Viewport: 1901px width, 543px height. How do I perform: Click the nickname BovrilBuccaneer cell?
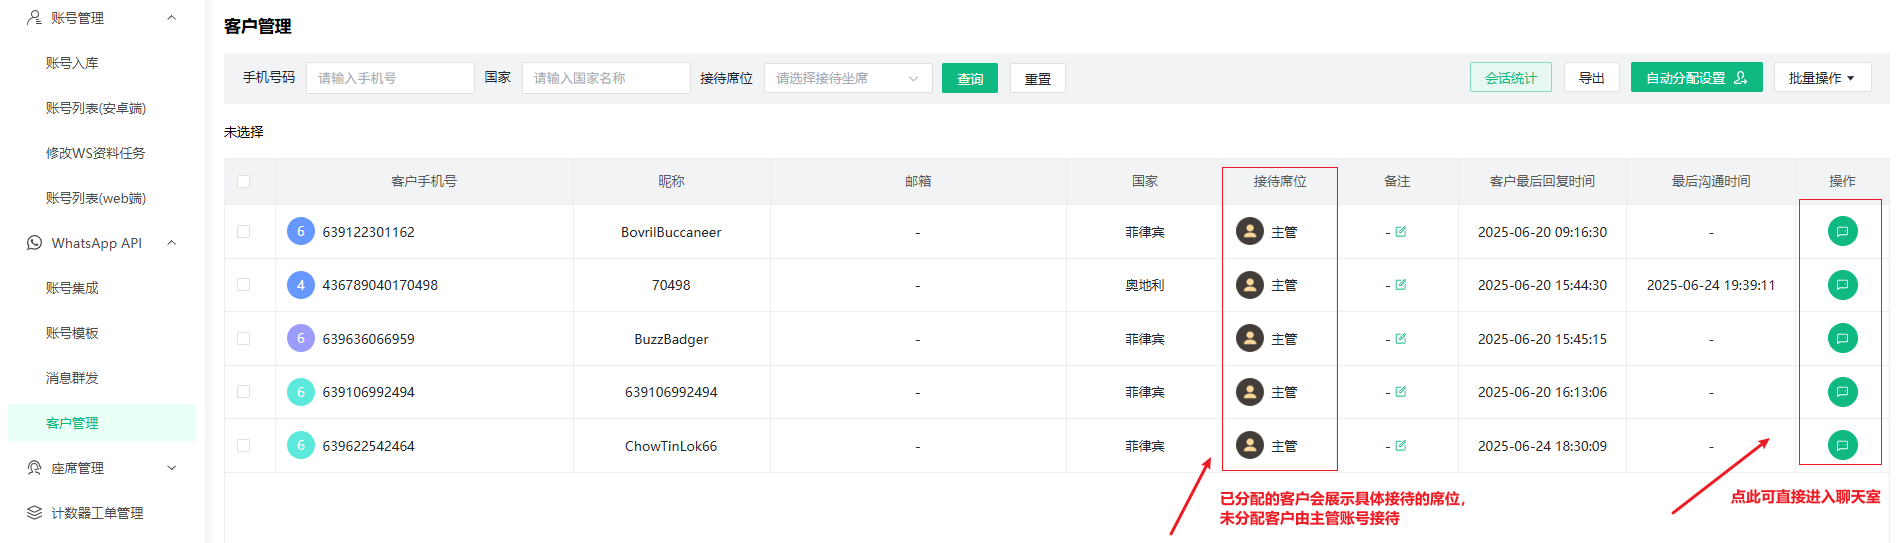[671, 232]
